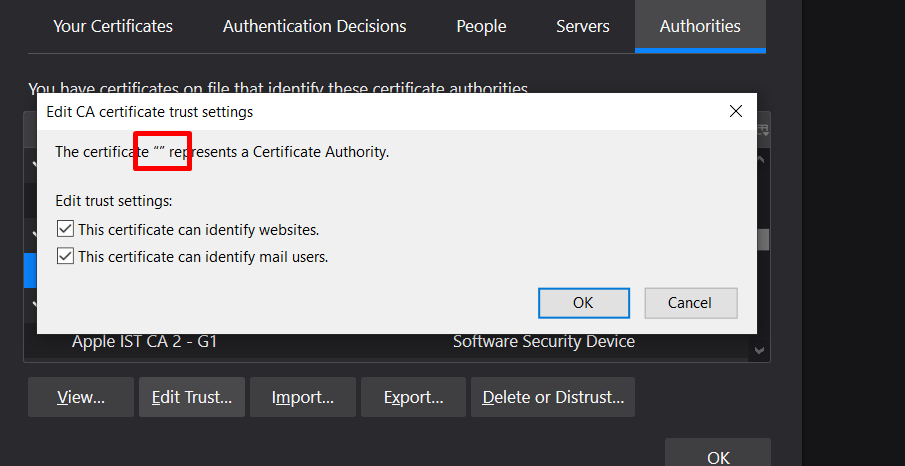Switch to the Your Certificates tab
Screen dimensions: 905x466
(113, 26)
